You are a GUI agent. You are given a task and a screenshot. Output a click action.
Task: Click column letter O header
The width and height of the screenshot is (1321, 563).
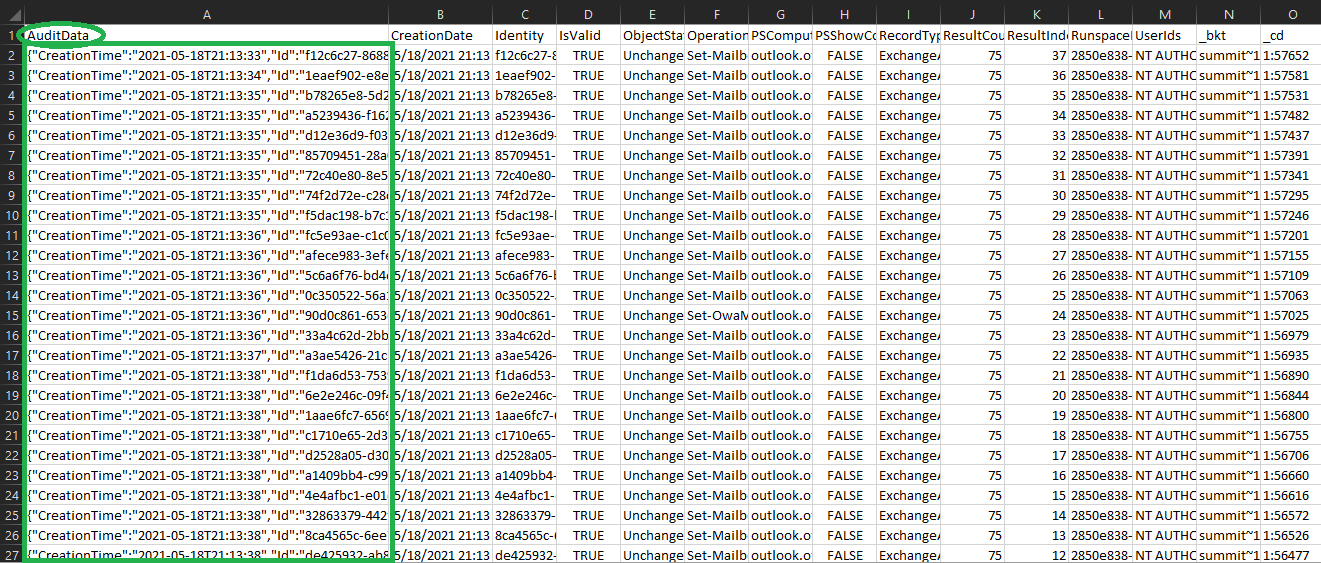pyautogui.click(x=1291, y=14)
